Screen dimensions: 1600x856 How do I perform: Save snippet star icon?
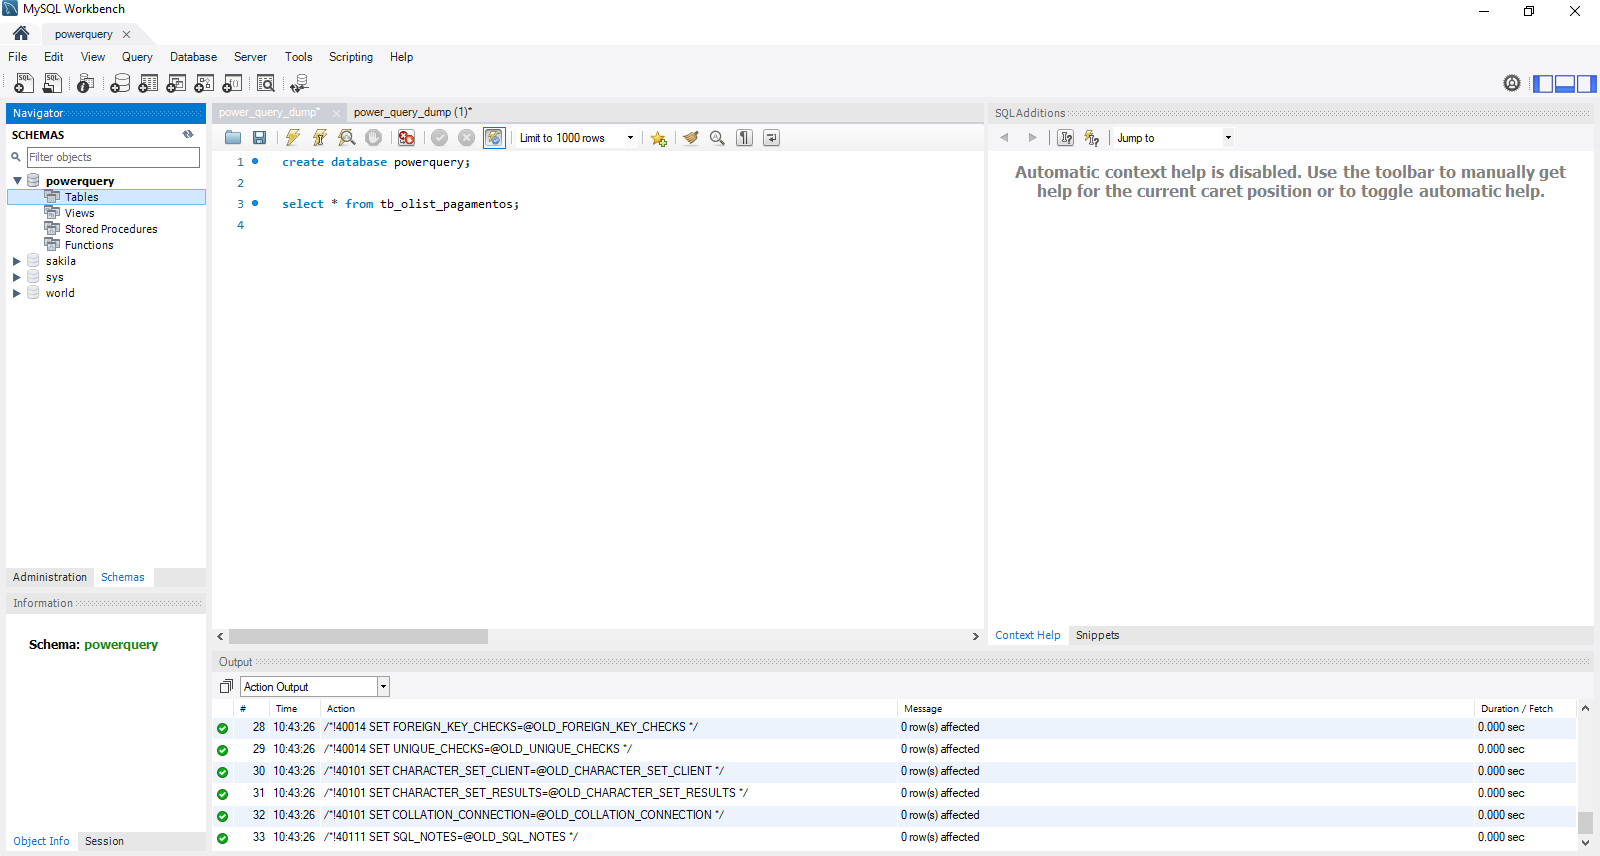pos(658,138)
